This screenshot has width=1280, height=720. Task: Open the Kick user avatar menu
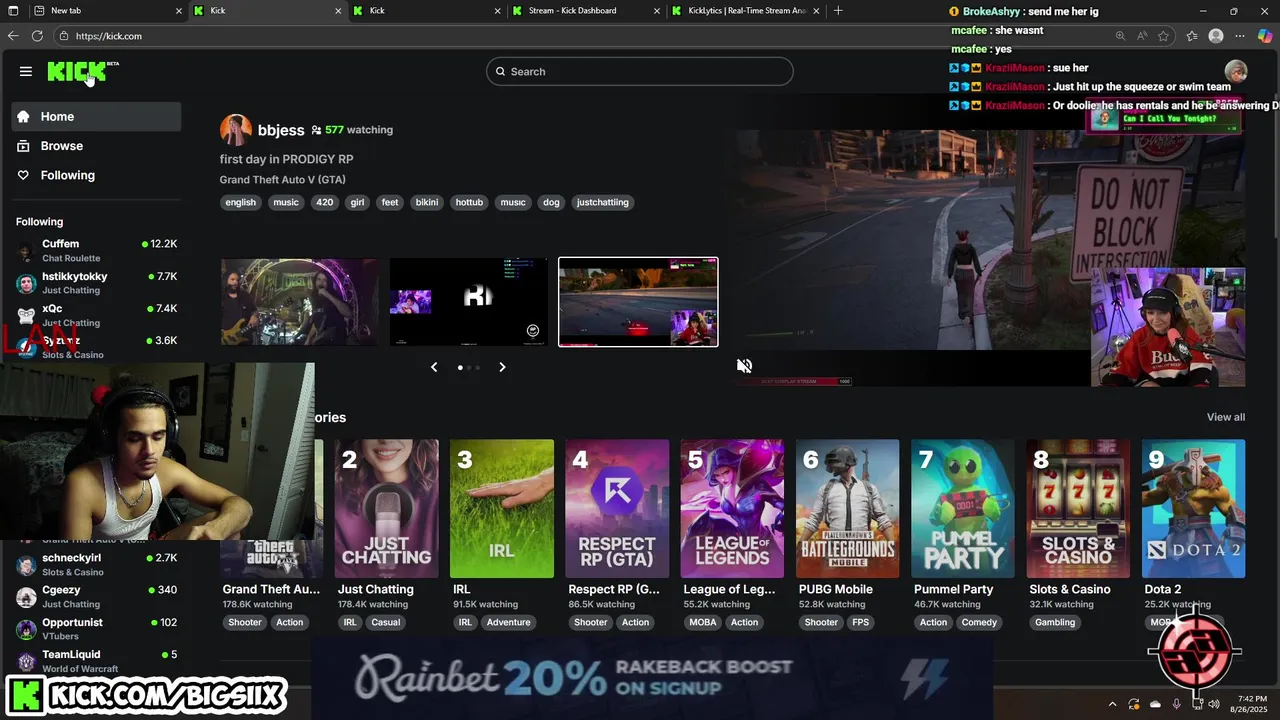1236,71
